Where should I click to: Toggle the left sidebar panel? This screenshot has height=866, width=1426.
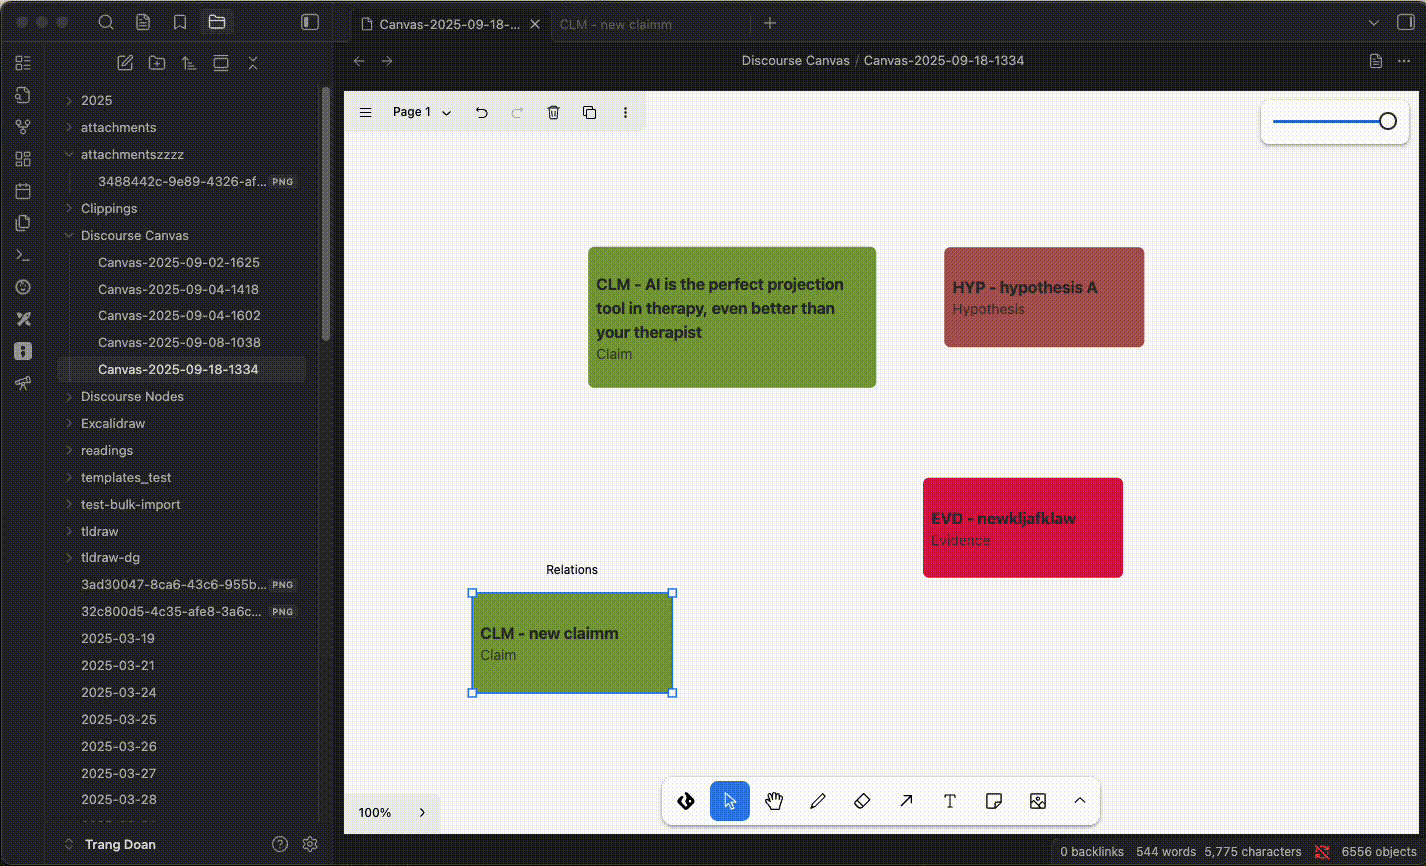[310, 22]
